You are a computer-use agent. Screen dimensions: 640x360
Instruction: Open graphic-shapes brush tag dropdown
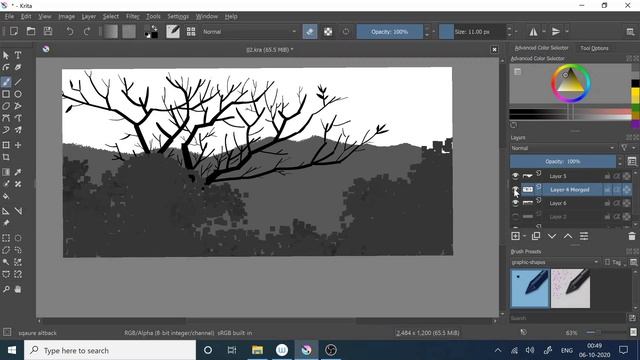[555, 262]
